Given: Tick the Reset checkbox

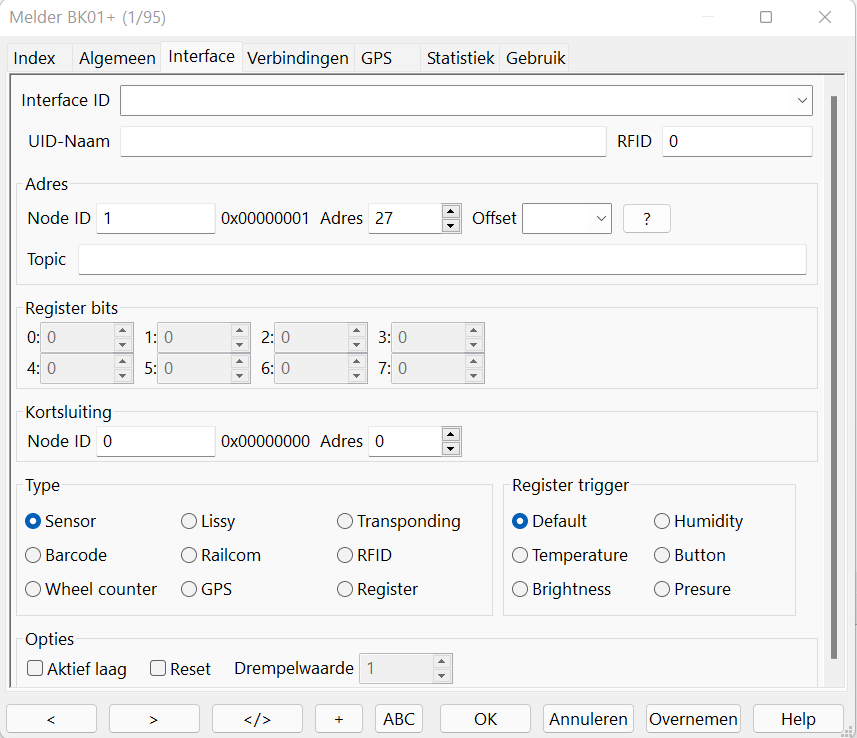Looking at the screenshot, I should [x=158, y=669].
